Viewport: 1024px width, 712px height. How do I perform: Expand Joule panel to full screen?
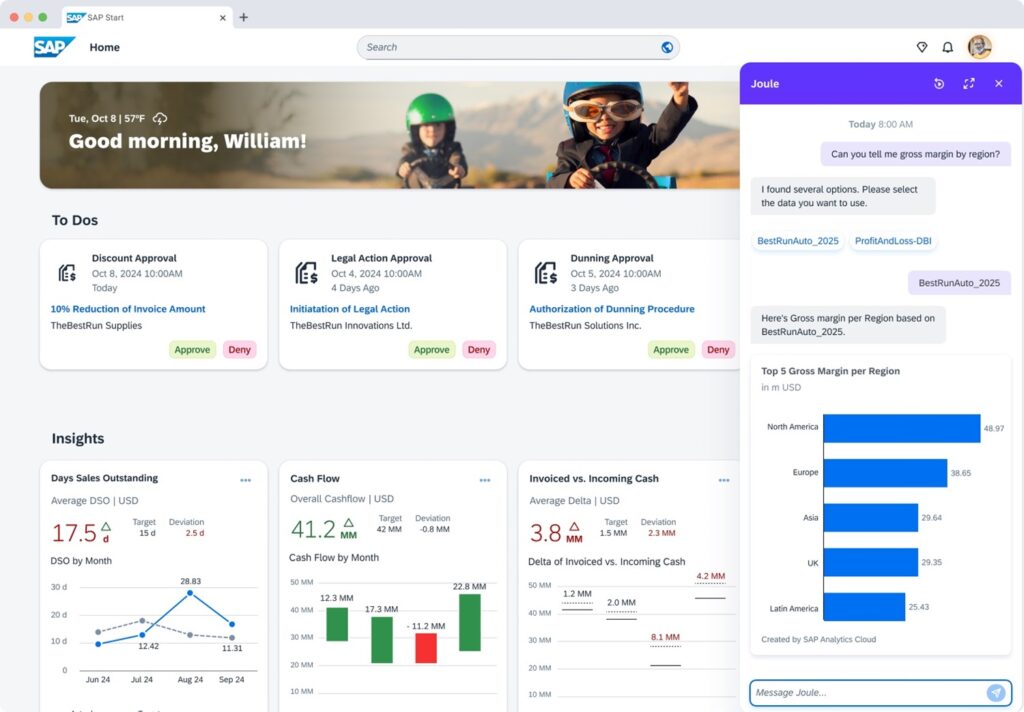[969, 84]
